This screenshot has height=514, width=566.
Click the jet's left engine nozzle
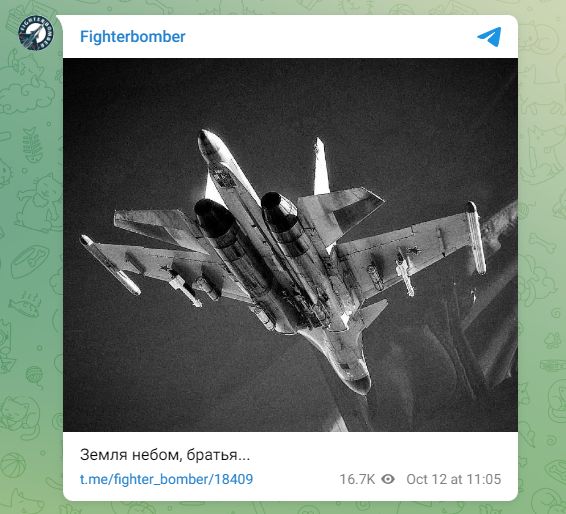pos(211,218)
